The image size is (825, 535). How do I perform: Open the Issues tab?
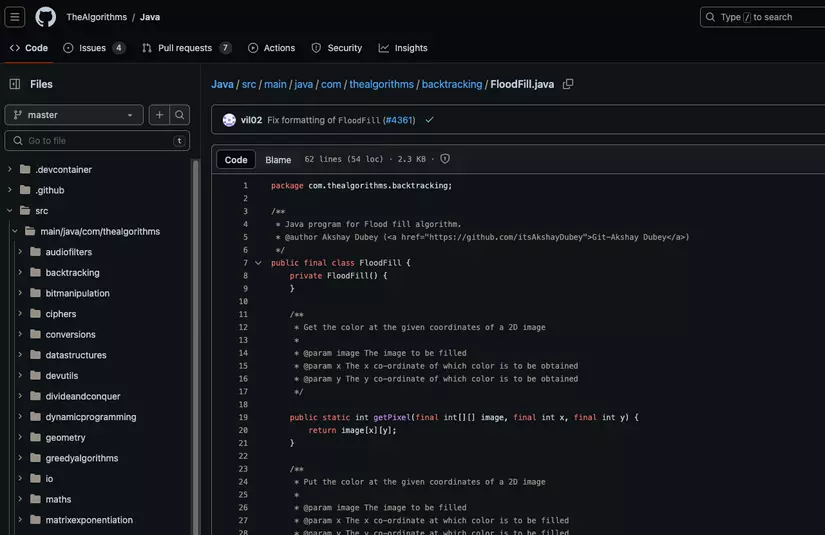pyautogui.click(x=94, y=48)
